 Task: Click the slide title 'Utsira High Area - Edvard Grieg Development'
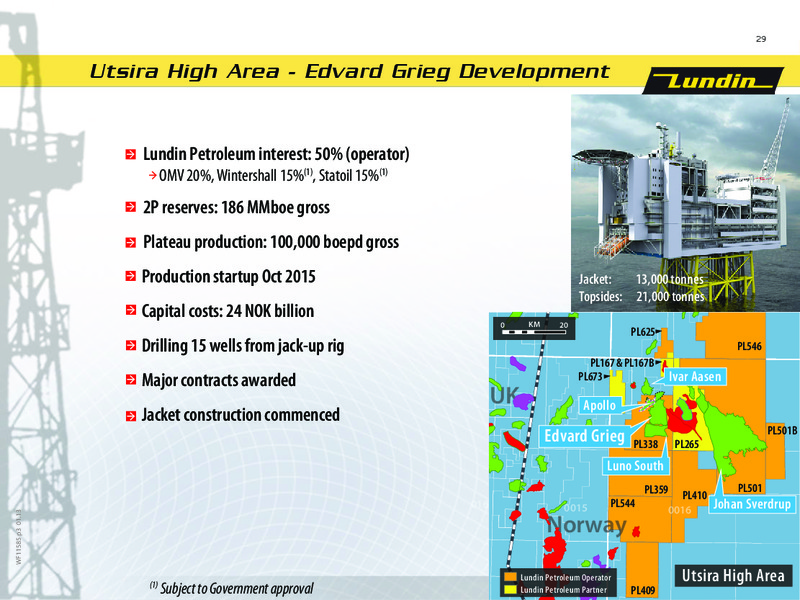coord(349,71)
